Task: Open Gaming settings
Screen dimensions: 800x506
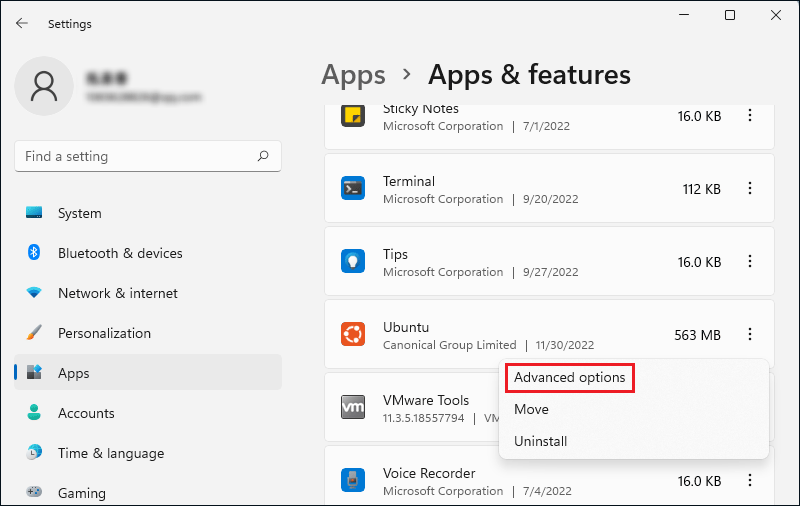Action: (x=148, y=493)
